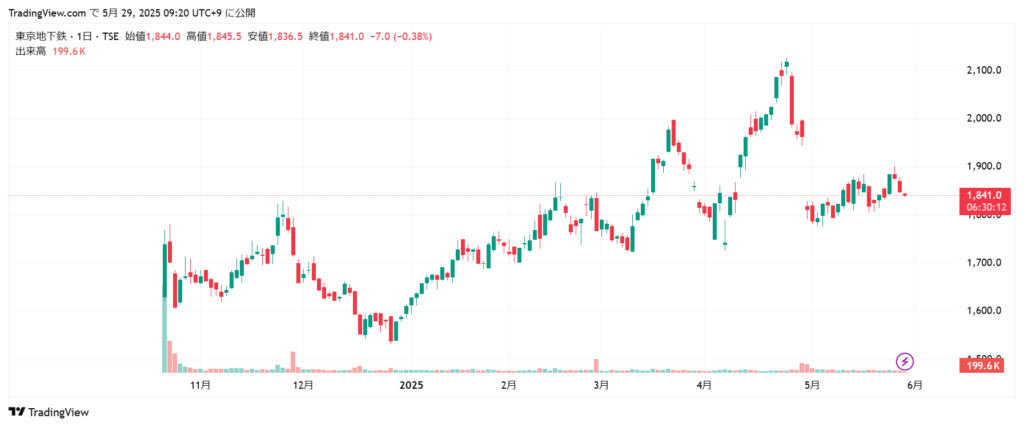Click the 1,700.0 price axis label
This screenshot has height=427, width=1024.
click(984, 262)
